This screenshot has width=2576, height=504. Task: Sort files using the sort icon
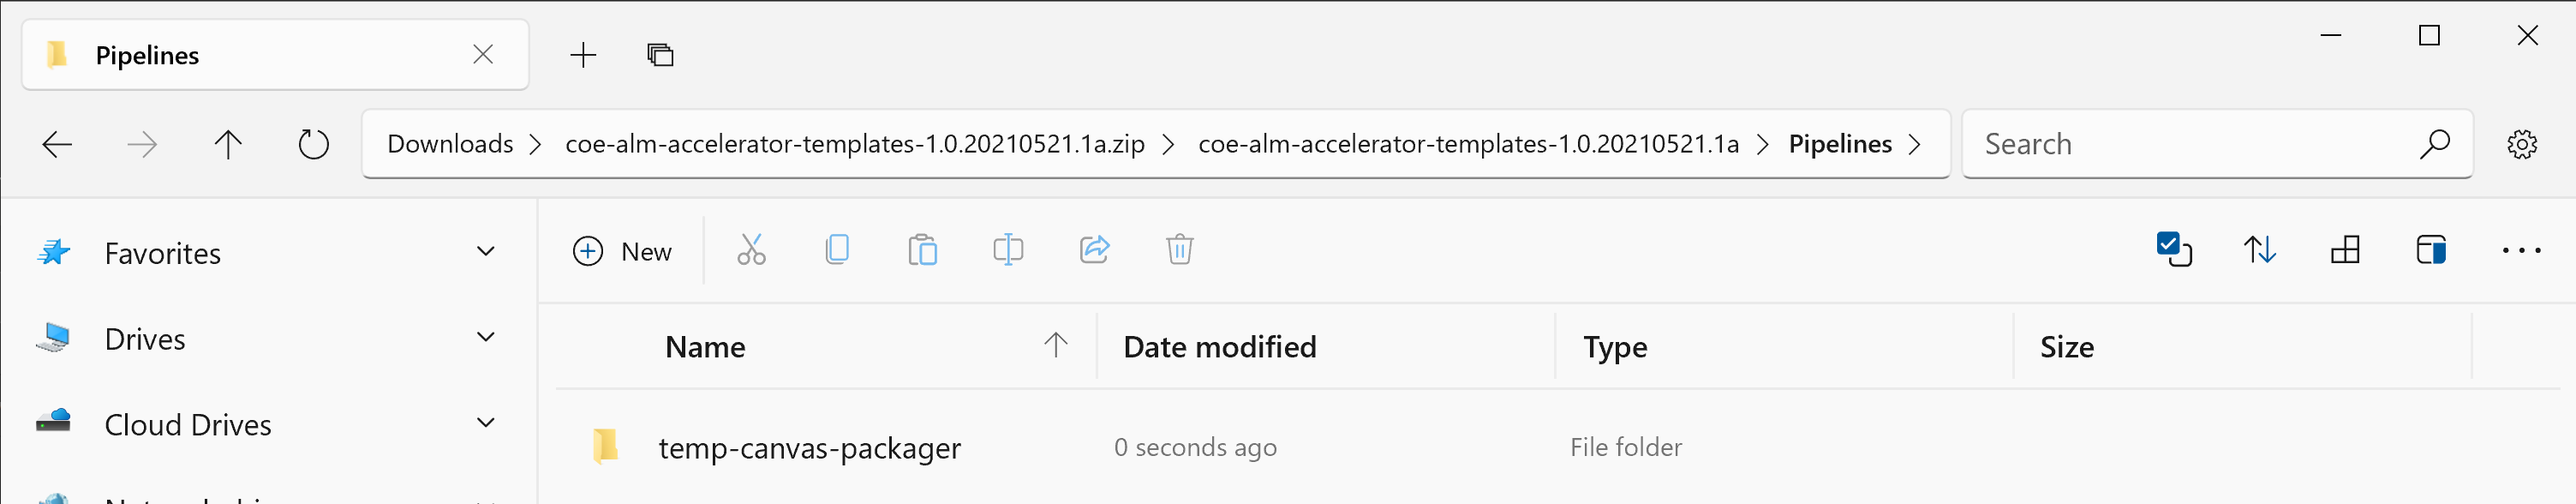coord(2259,250)
